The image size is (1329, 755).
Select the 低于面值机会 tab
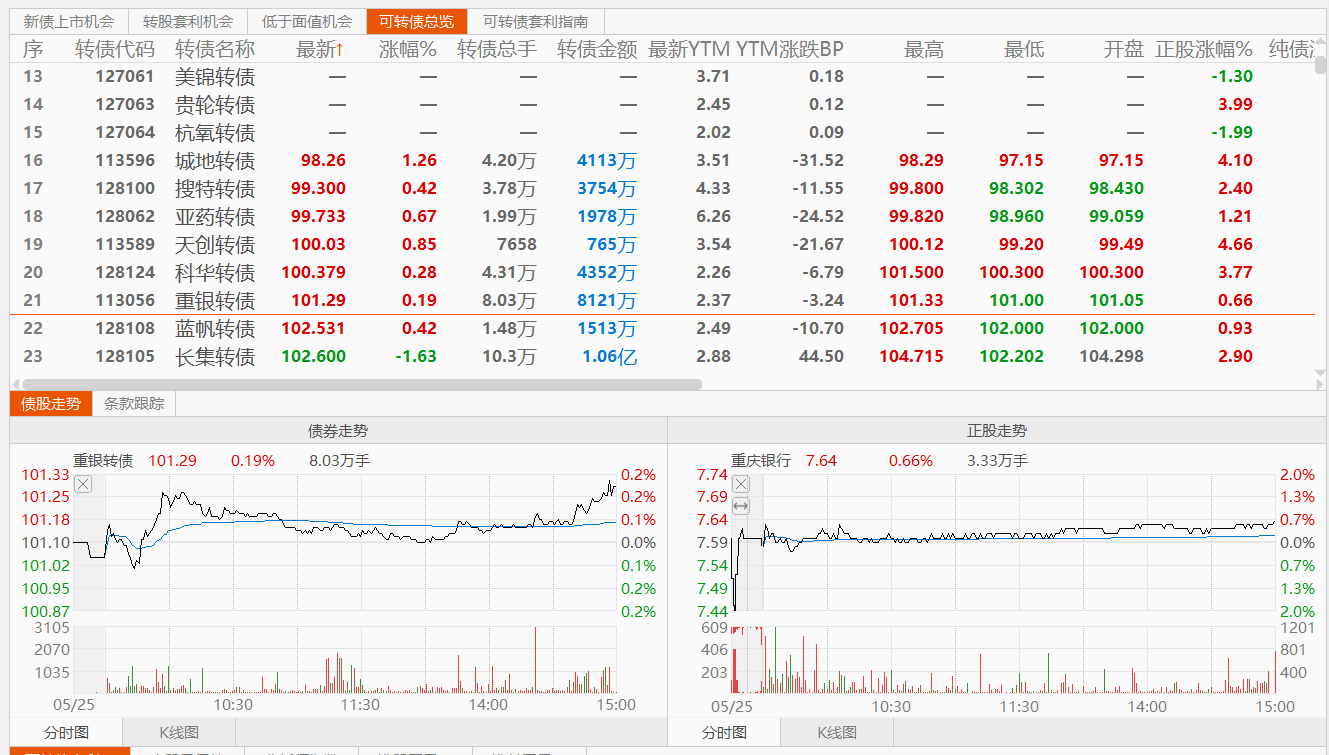point(307,21)
